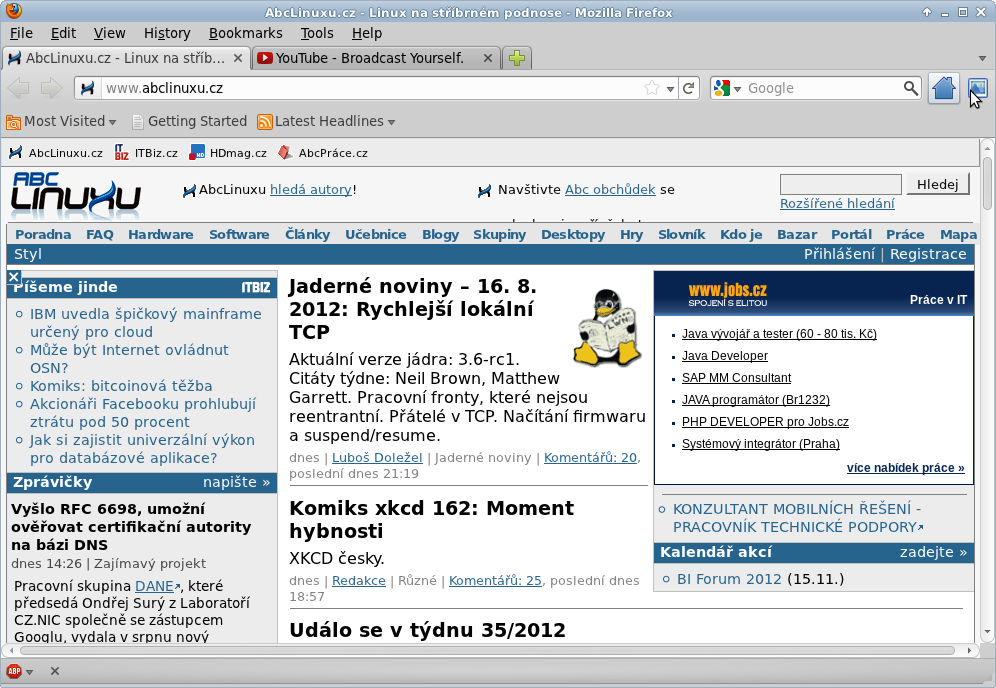Click the site favicon in address bar
Image resolution: width=996 pixels, height=688 pixels.
tap(88, 88)
